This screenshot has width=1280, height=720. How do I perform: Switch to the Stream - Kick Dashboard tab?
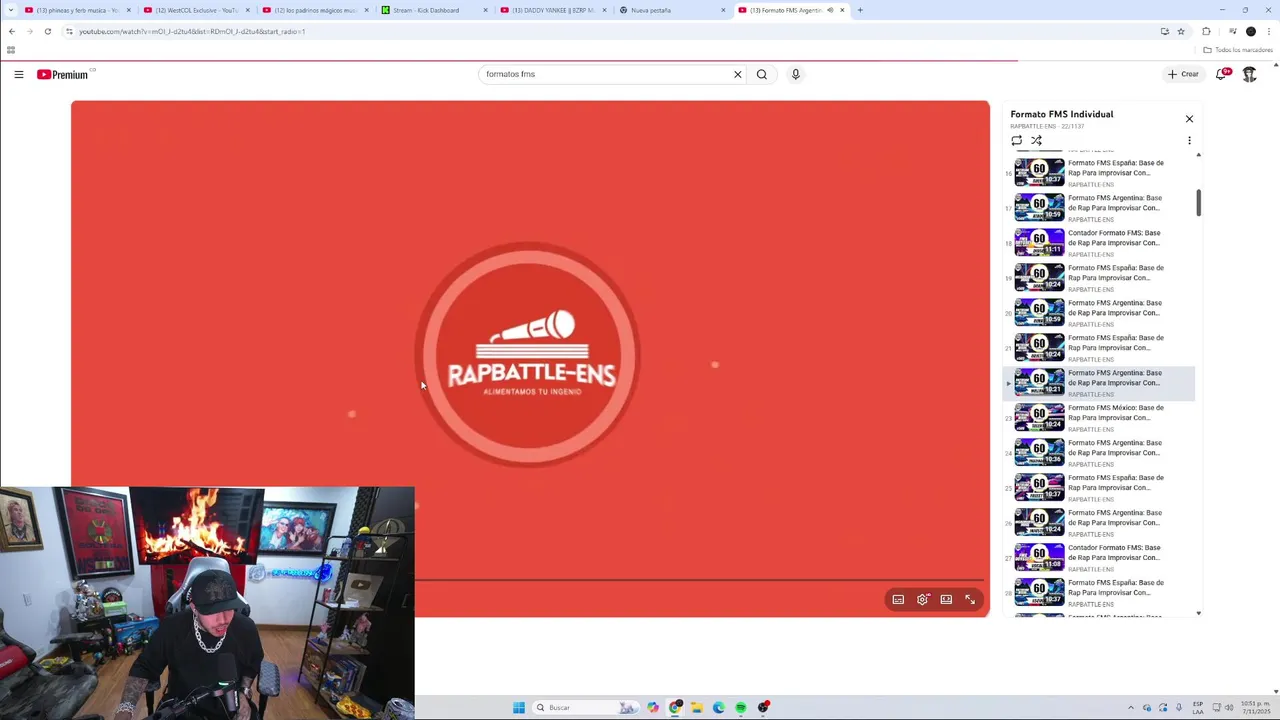pyautogui.click(x=433, y=10)
